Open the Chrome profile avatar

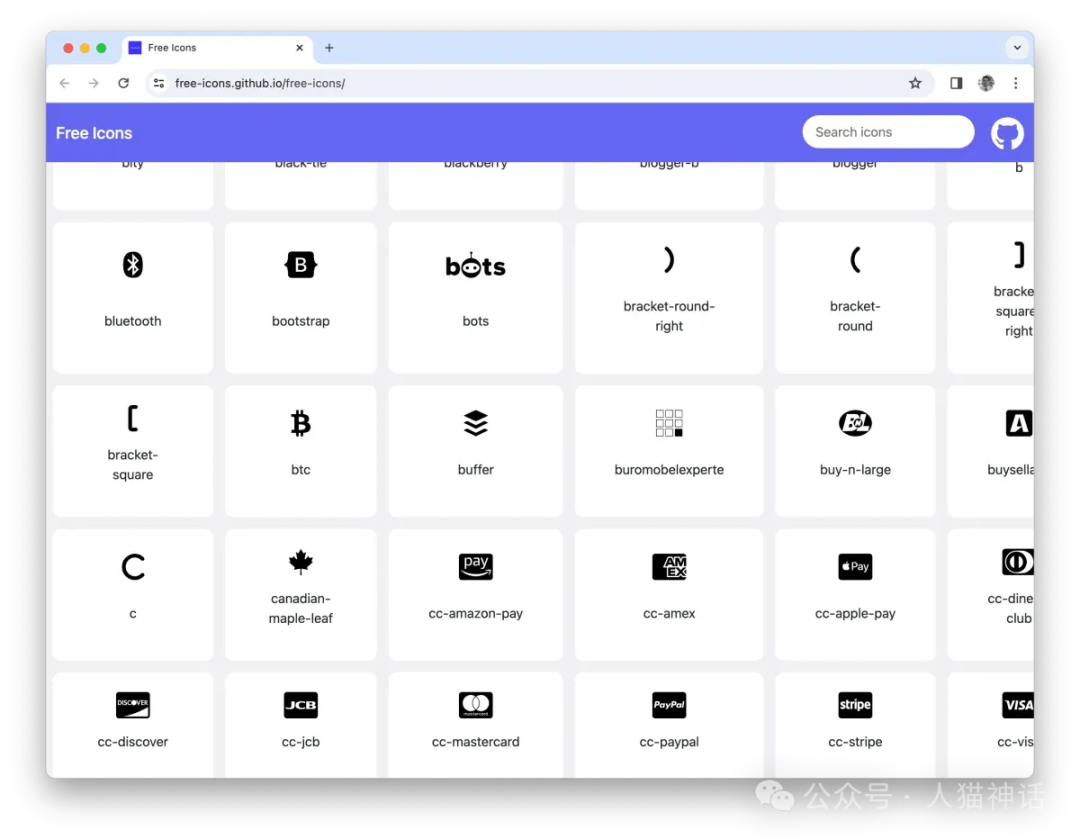click(x=986, y=83)
